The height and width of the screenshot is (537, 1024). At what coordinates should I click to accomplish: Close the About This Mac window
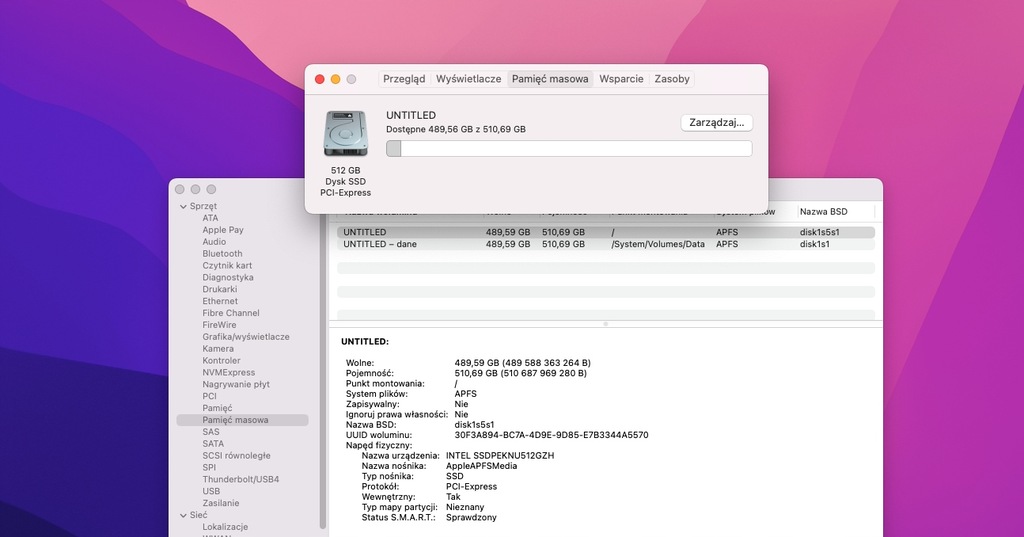pyautogui.click(x=319, y=79)
